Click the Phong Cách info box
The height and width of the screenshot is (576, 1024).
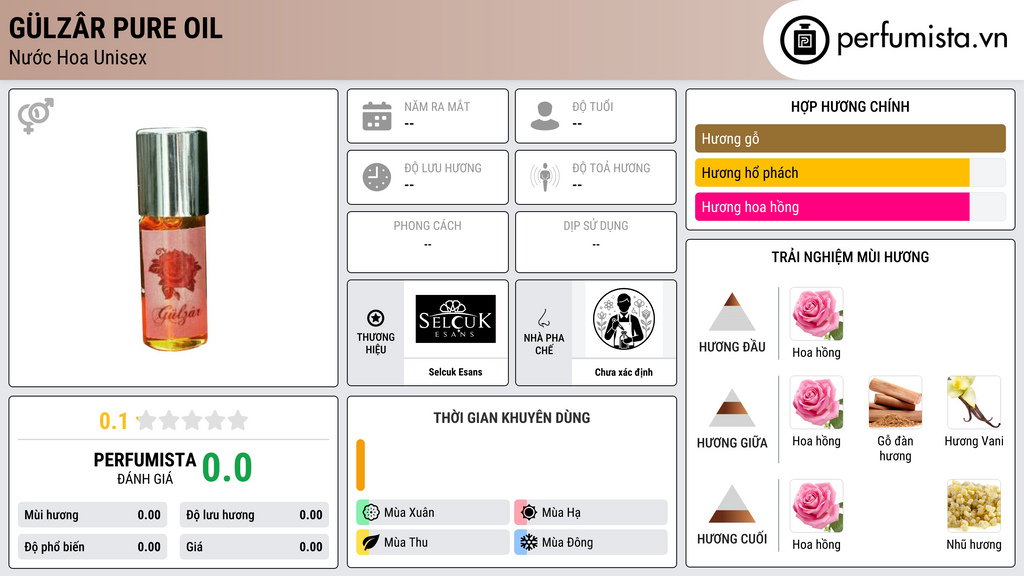pyautogui.click(x=428, y=242)
